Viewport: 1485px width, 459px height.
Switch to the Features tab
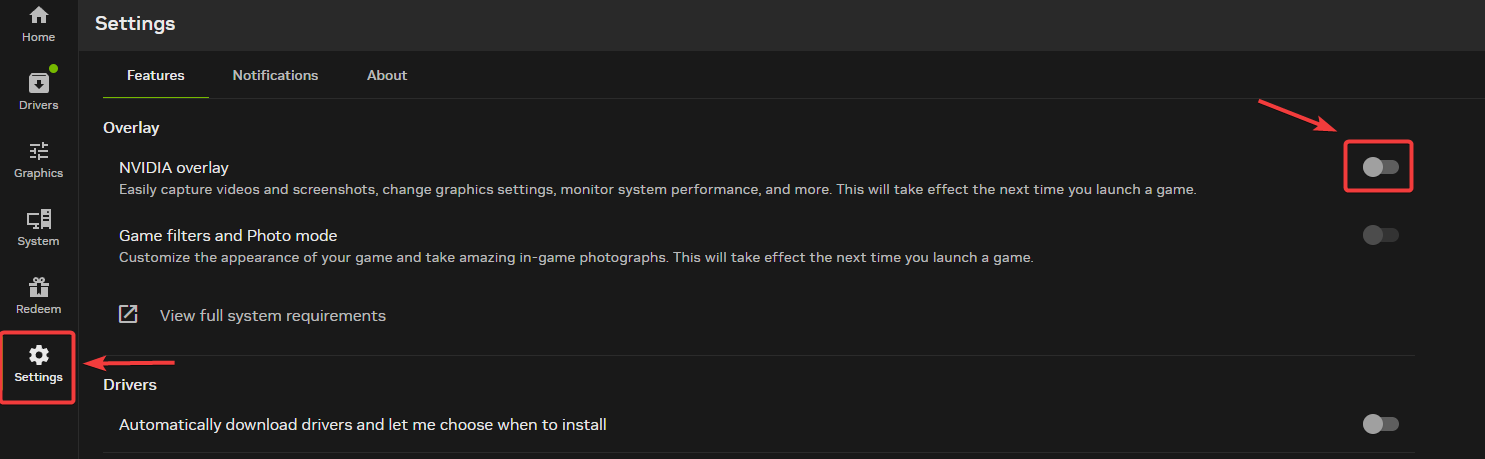[156, 75]
